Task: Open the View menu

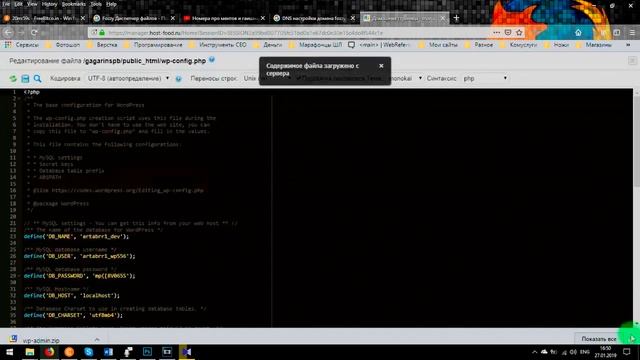Action: click(x=32, y=4)
